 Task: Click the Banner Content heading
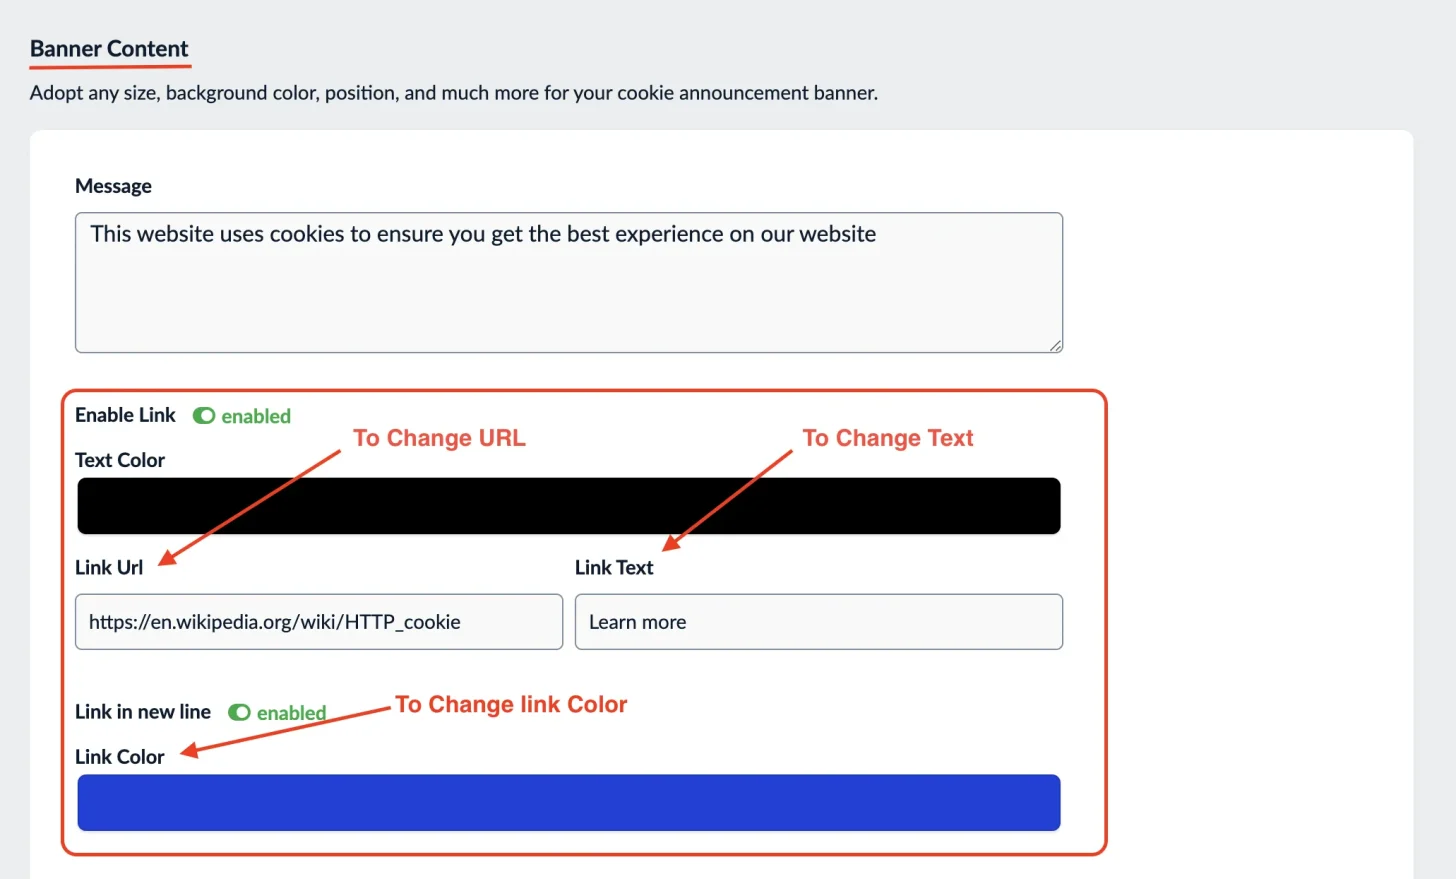click(109, 49)
